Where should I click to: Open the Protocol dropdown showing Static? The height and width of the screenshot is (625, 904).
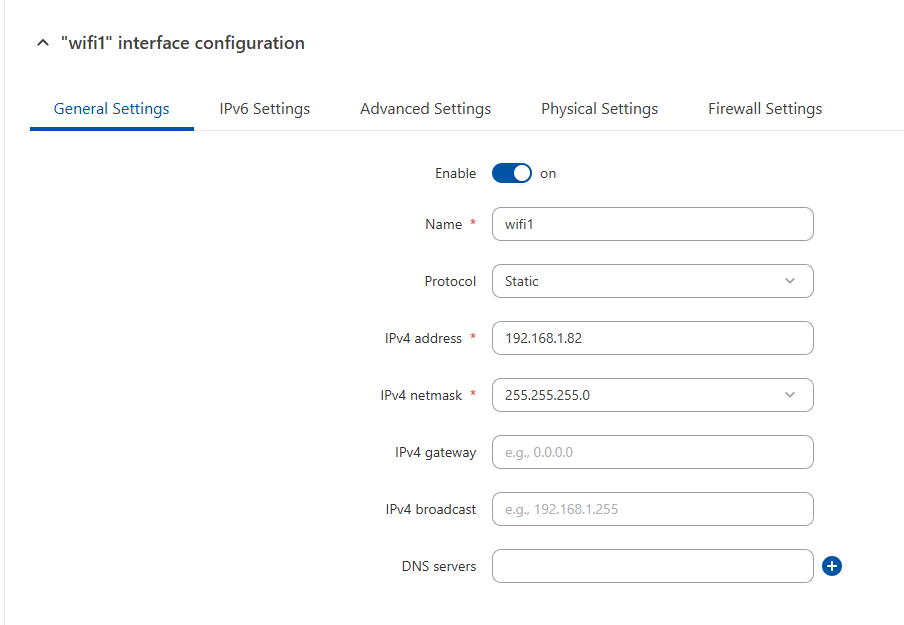(x=652, y=281)
